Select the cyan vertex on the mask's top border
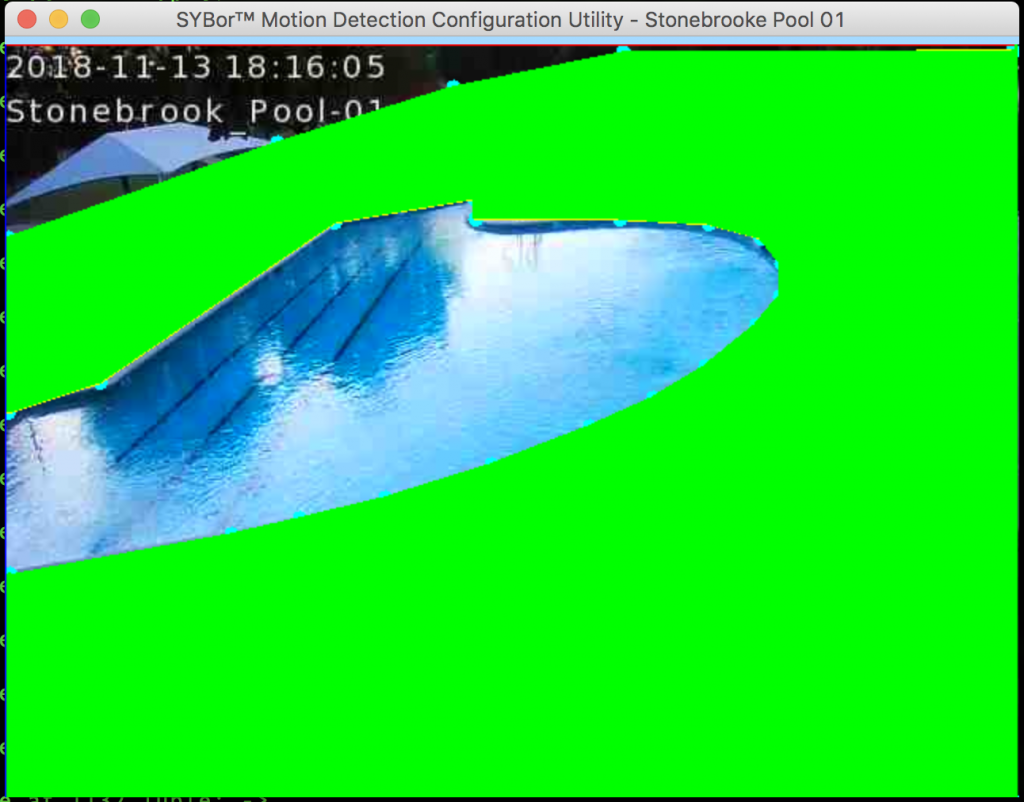This screenshot has width=1024, height=802. pos(623,48)
